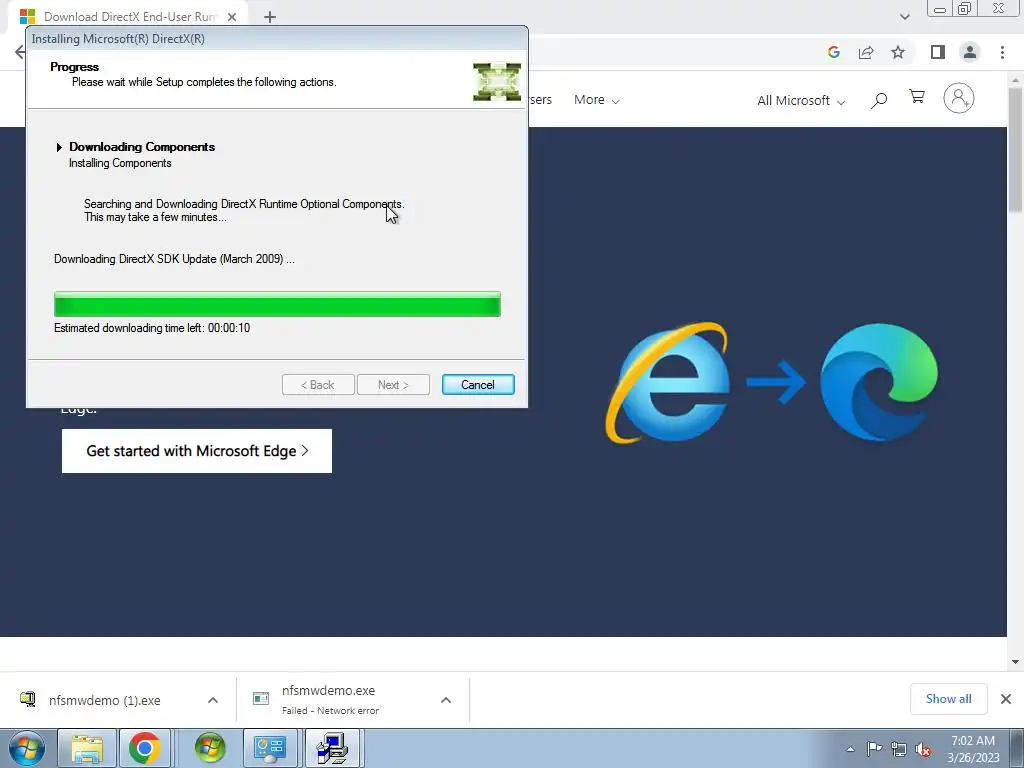Bookmark this page with the star icon
Viewport: 1024px width, 768px height.
898,52
